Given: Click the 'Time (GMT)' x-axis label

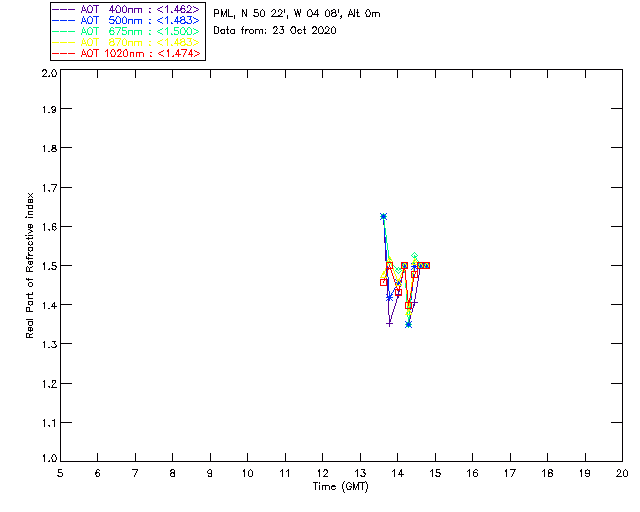Looking at the screenshot, I should click(x=340, y=486).
